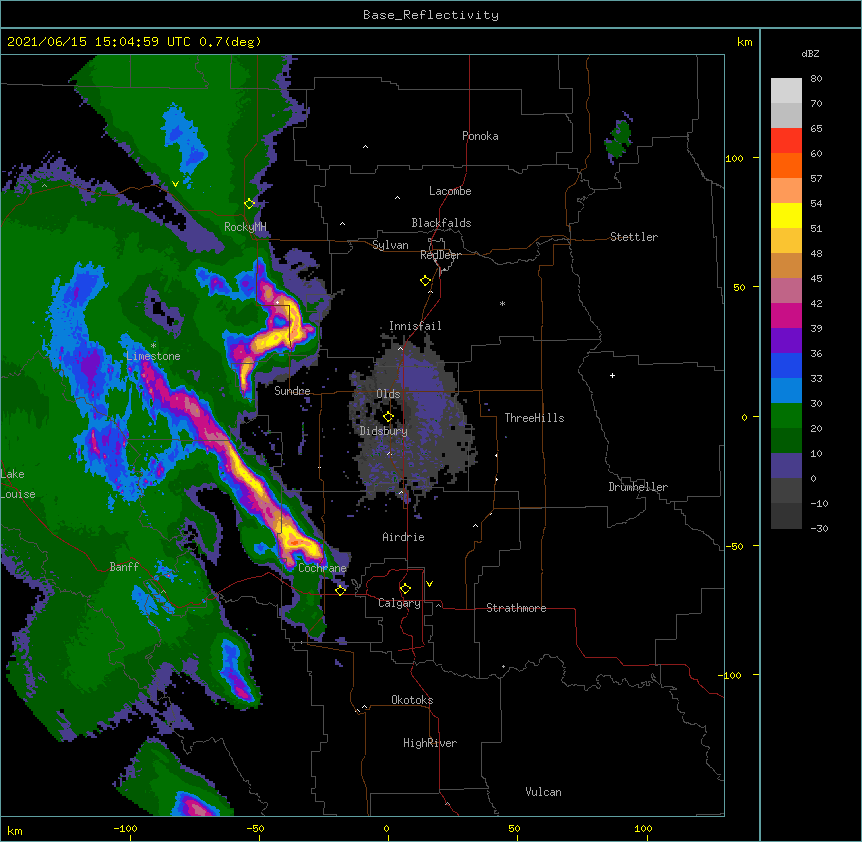Click the intense yellow storm core north of Cochrane
The image size is (862, 842).
point(300,544)
